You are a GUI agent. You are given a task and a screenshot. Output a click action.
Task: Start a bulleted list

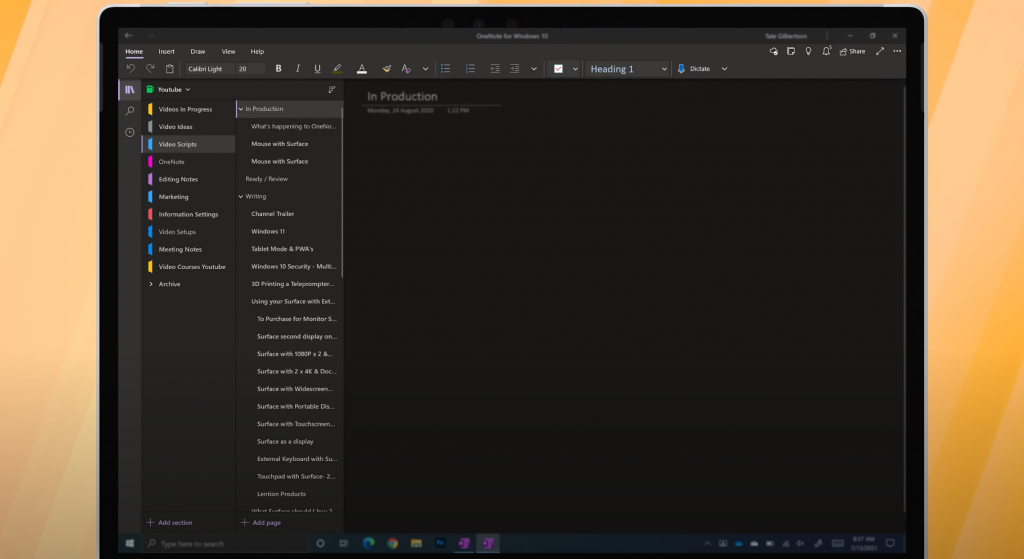pos(445,69)
